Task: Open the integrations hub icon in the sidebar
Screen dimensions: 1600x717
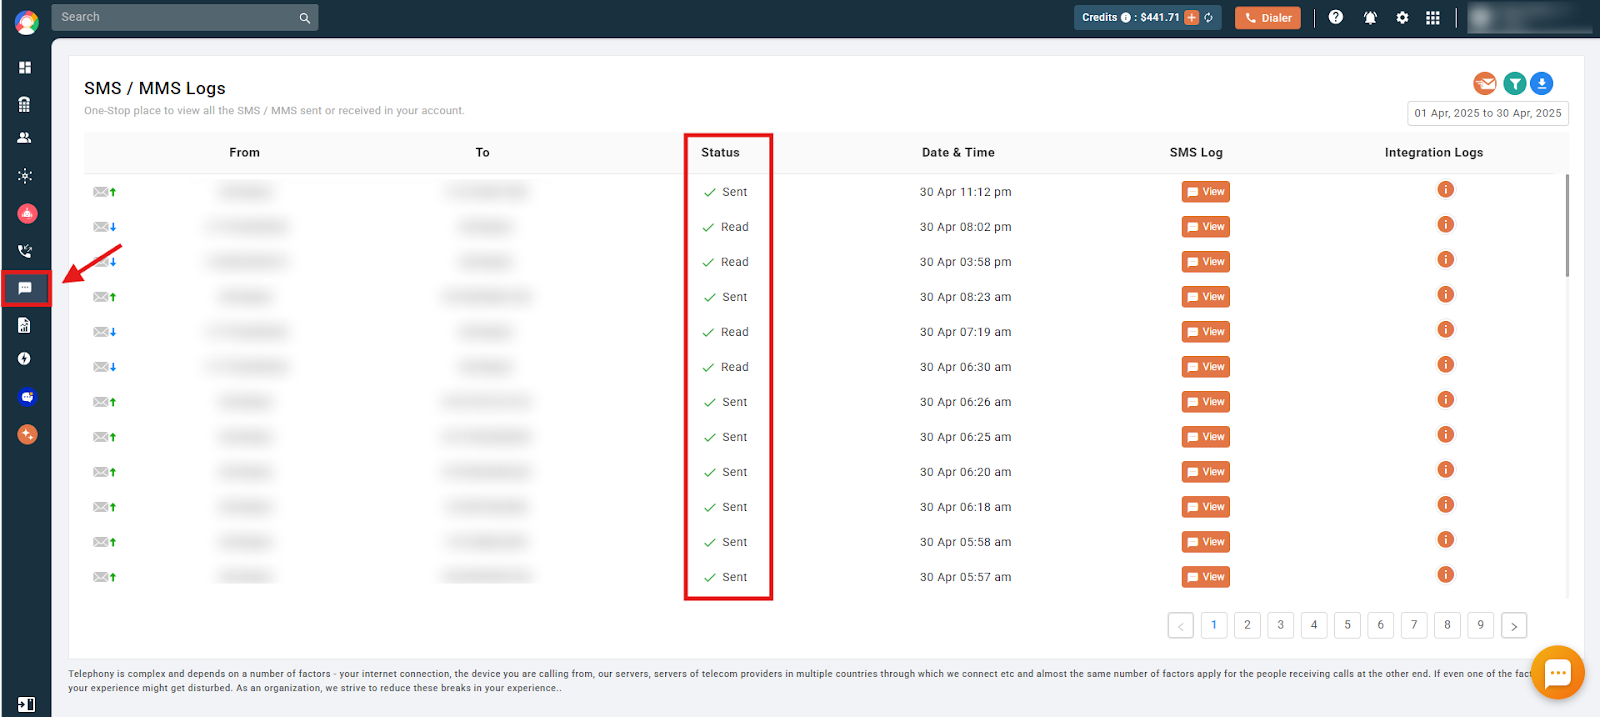Action: pyautogui.click(x=25, y=176)
